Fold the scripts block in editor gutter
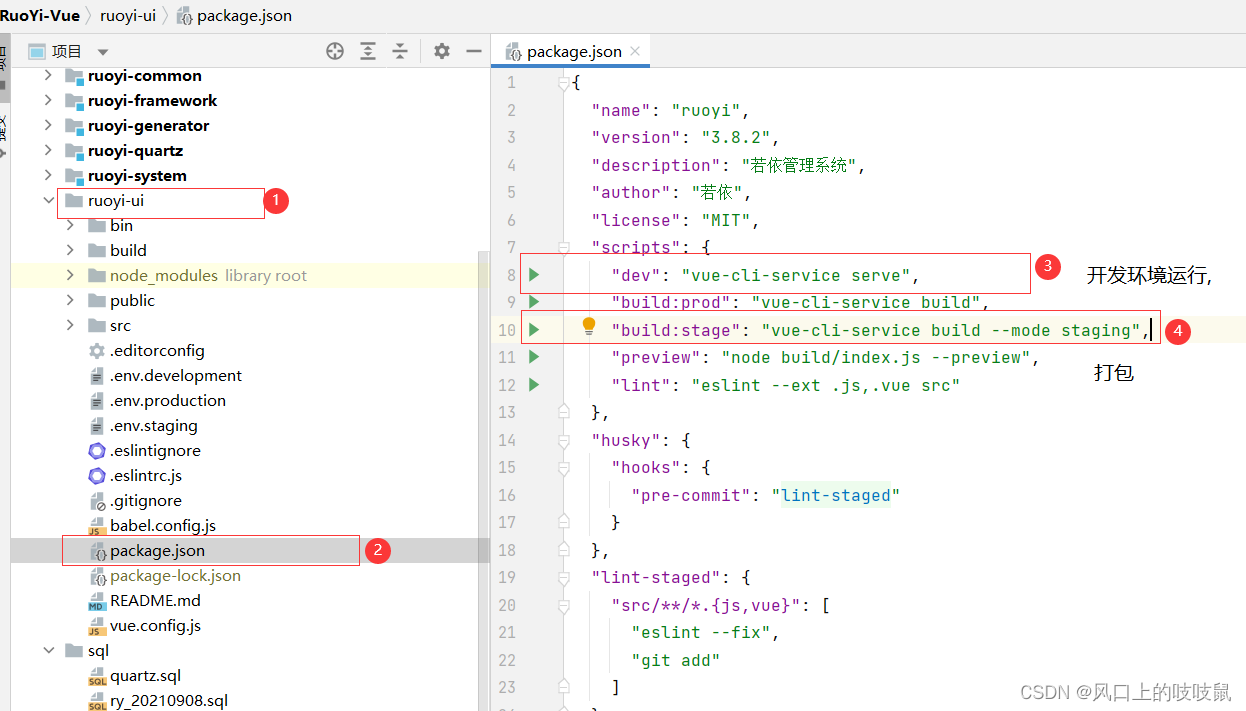Viewport: 1246px width, 711px height. point(563,247)
